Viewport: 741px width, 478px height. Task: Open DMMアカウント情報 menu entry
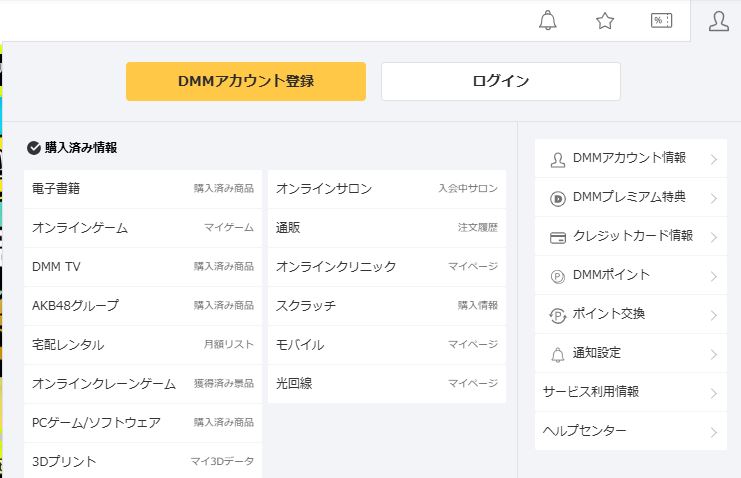coord(631,158)
